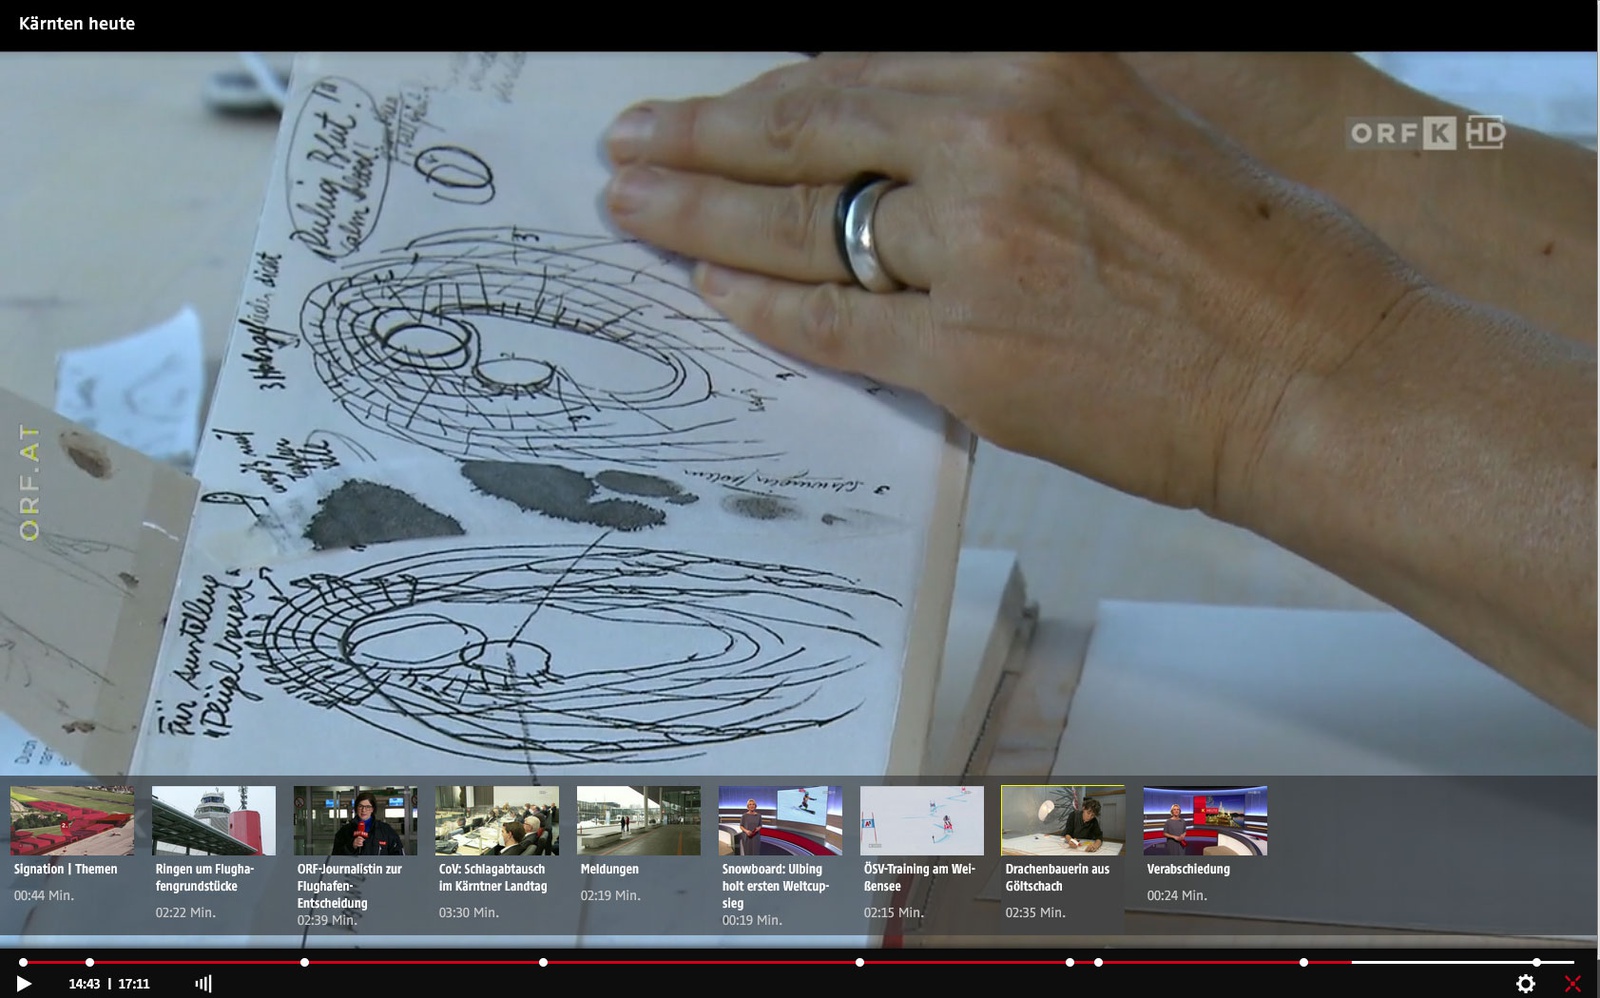Exit fullscreen with the red arrows icon
The image size is (1600, 998).
pyautogui.click(x=1573, y=984)
